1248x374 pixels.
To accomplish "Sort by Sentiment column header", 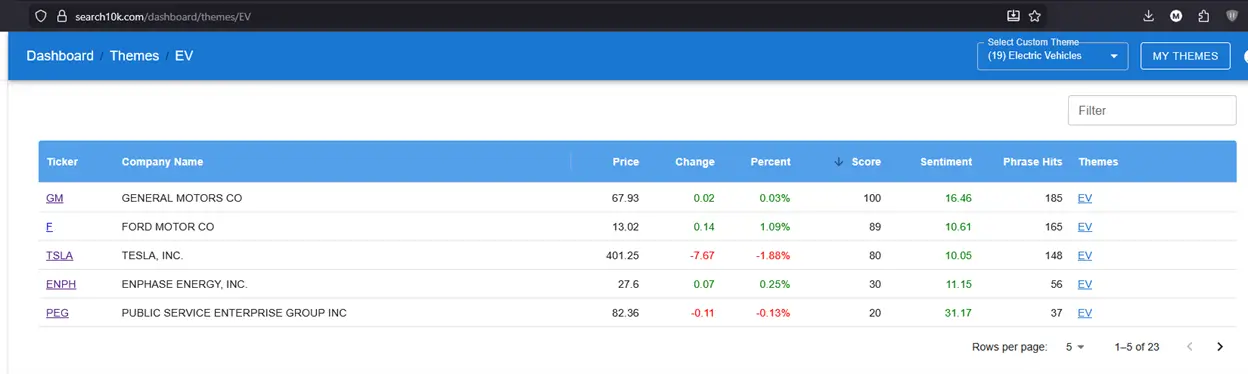I will coord(946,162).
